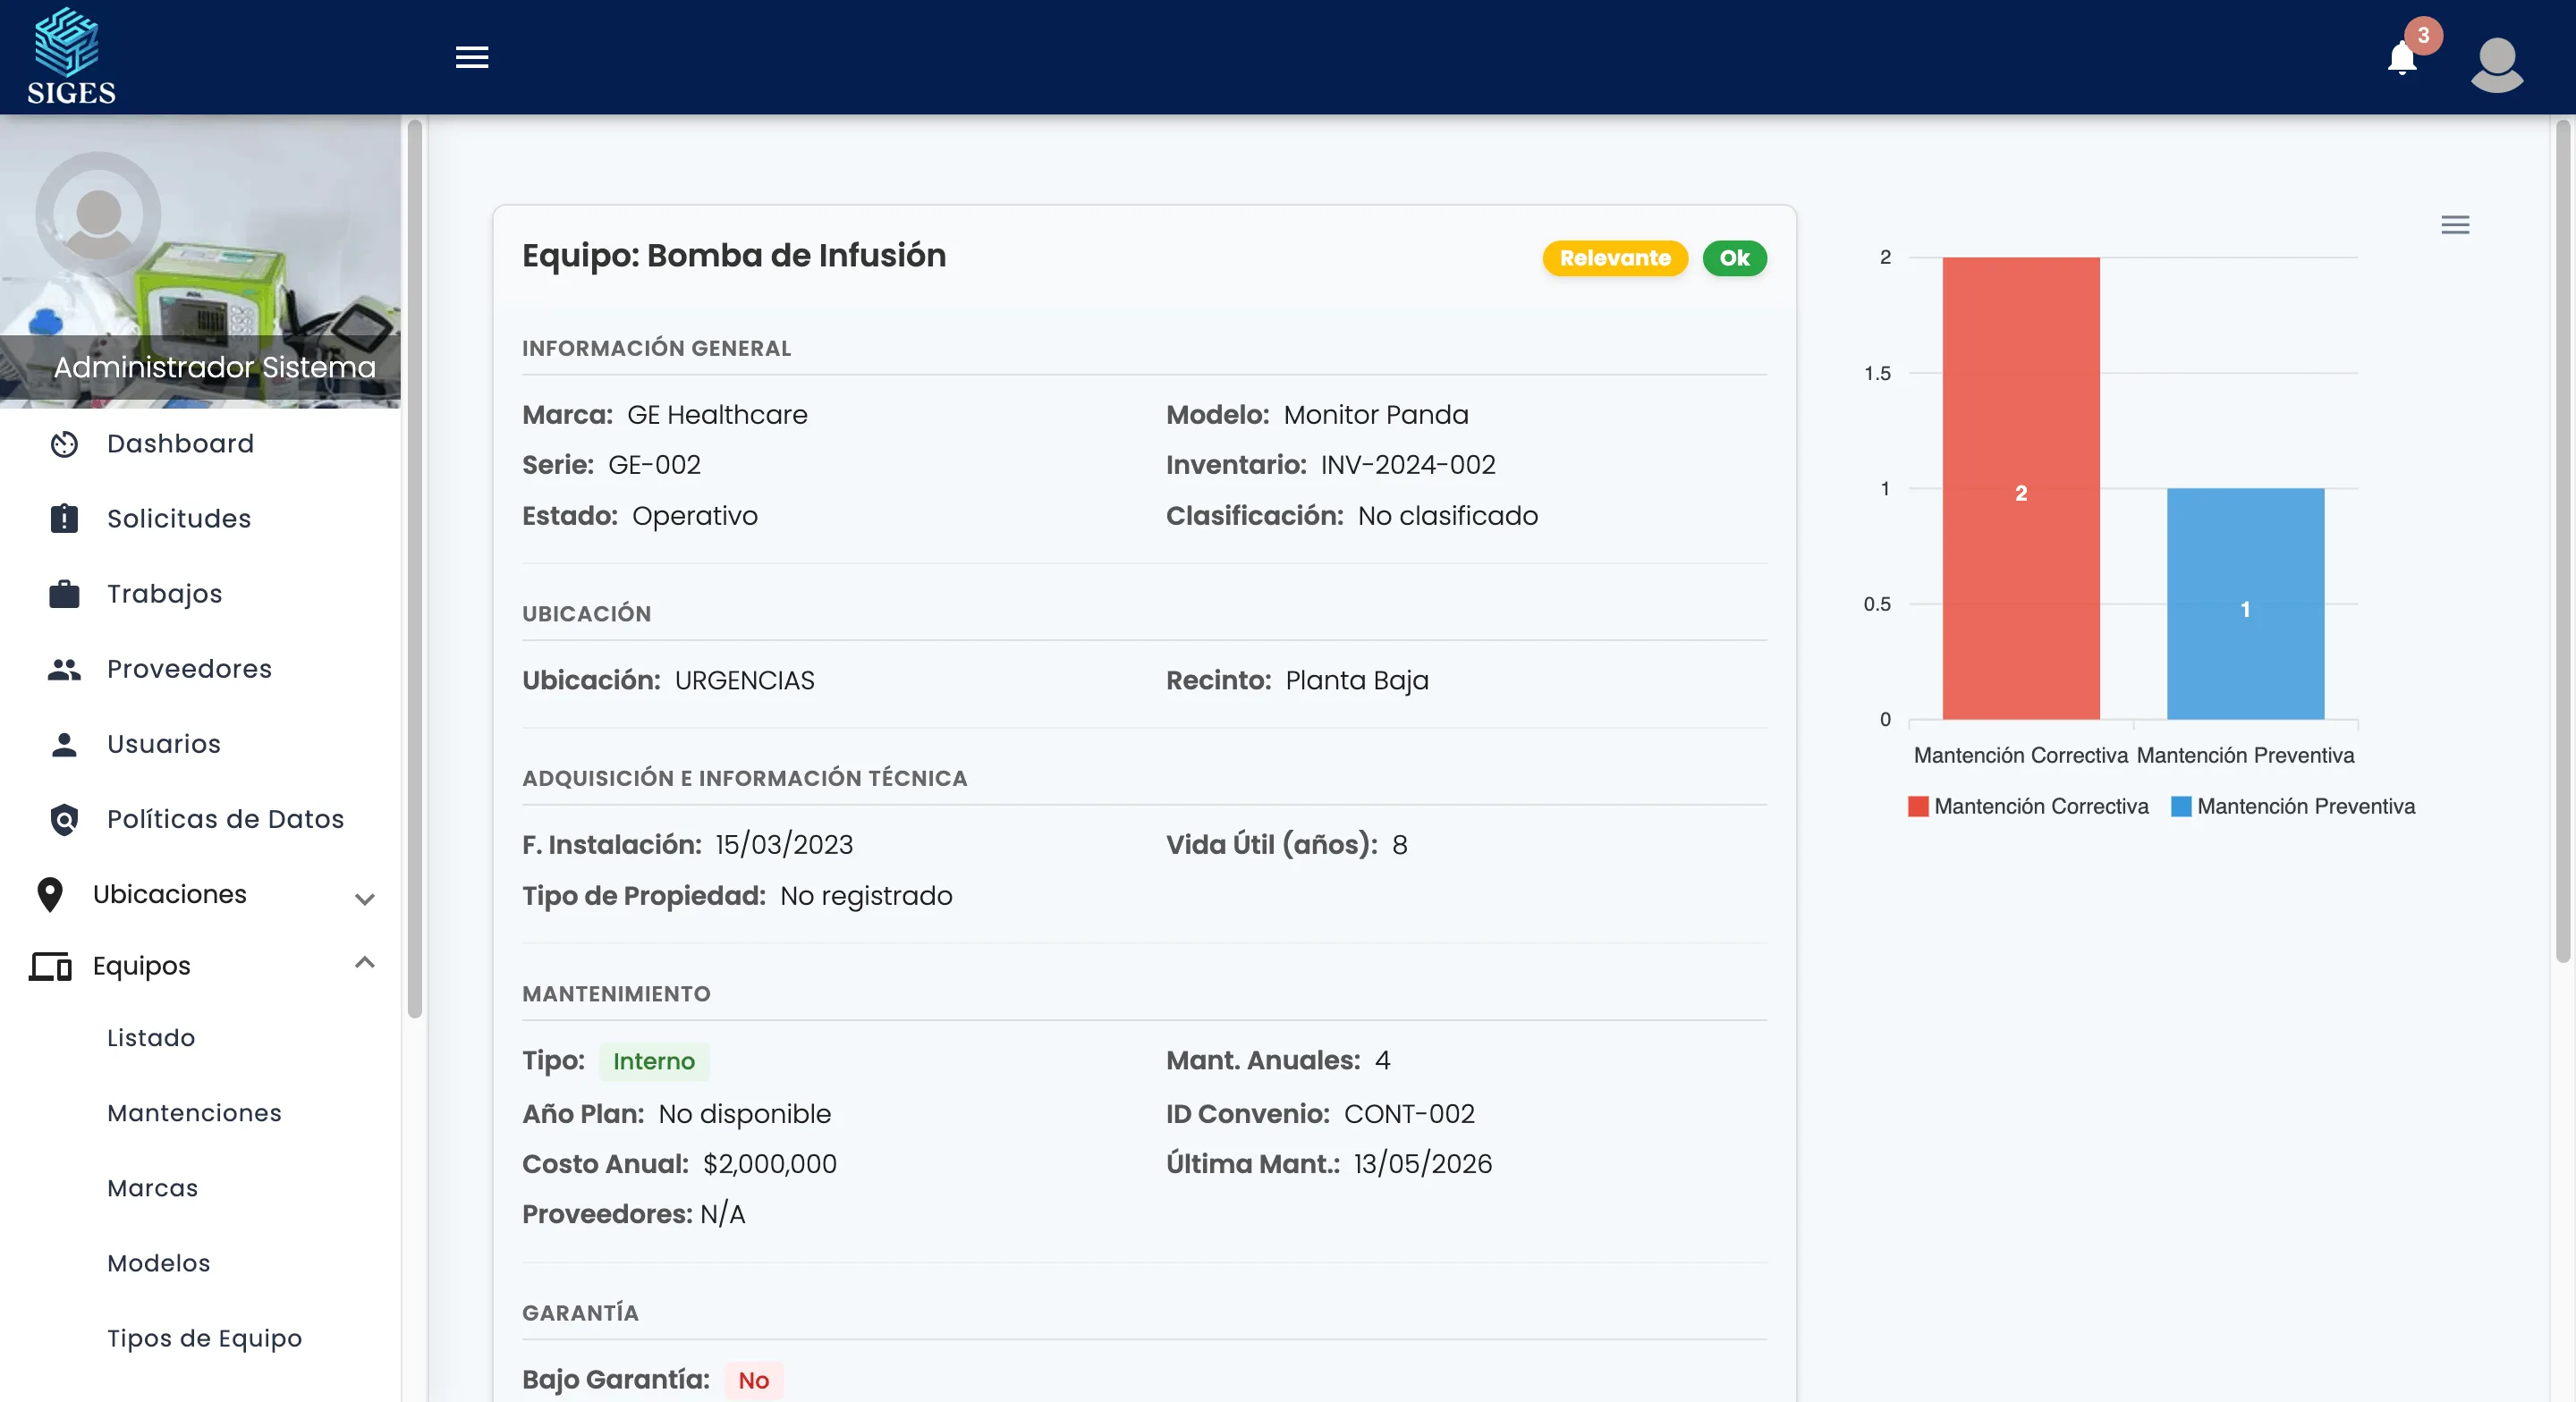Open Listado under Equipos
2576x1402 pixels.
point(151,1038)
